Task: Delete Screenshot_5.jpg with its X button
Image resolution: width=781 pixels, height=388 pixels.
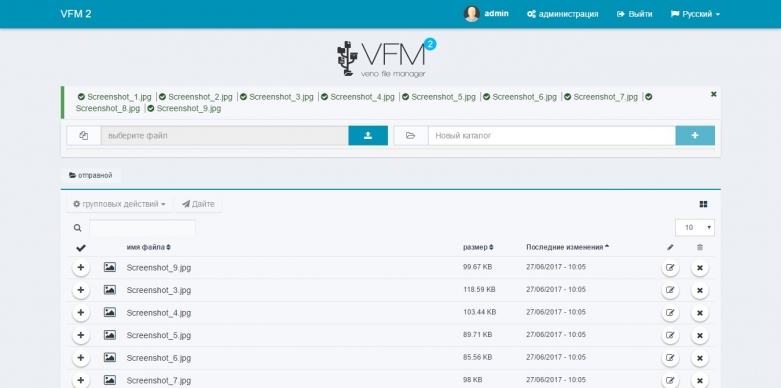Action: (x=700, y=335)
